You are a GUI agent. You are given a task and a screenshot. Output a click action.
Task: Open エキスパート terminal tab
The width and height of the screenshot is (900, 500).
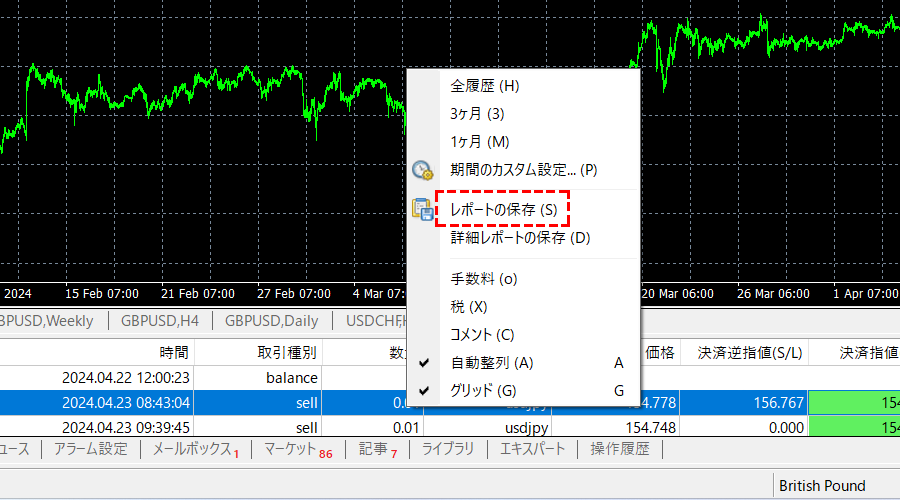[x=532, y=449]
